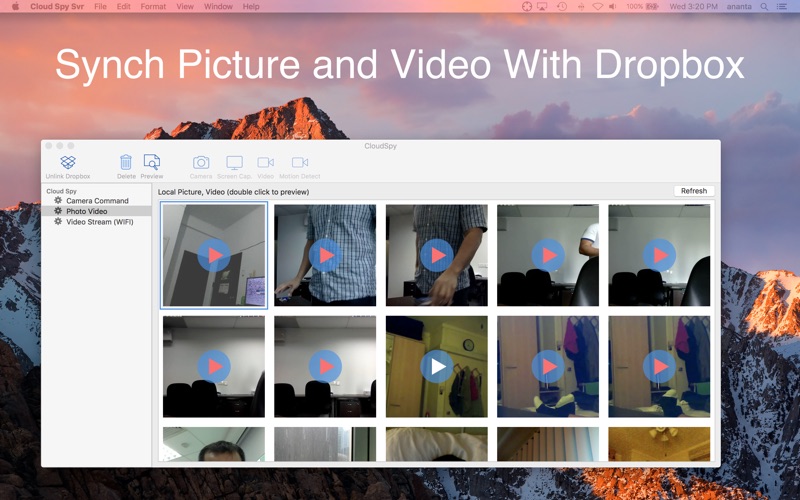Open Spotlight search in menu bar
The height and width of the screenshot is (500, 800).
[764, 7]
